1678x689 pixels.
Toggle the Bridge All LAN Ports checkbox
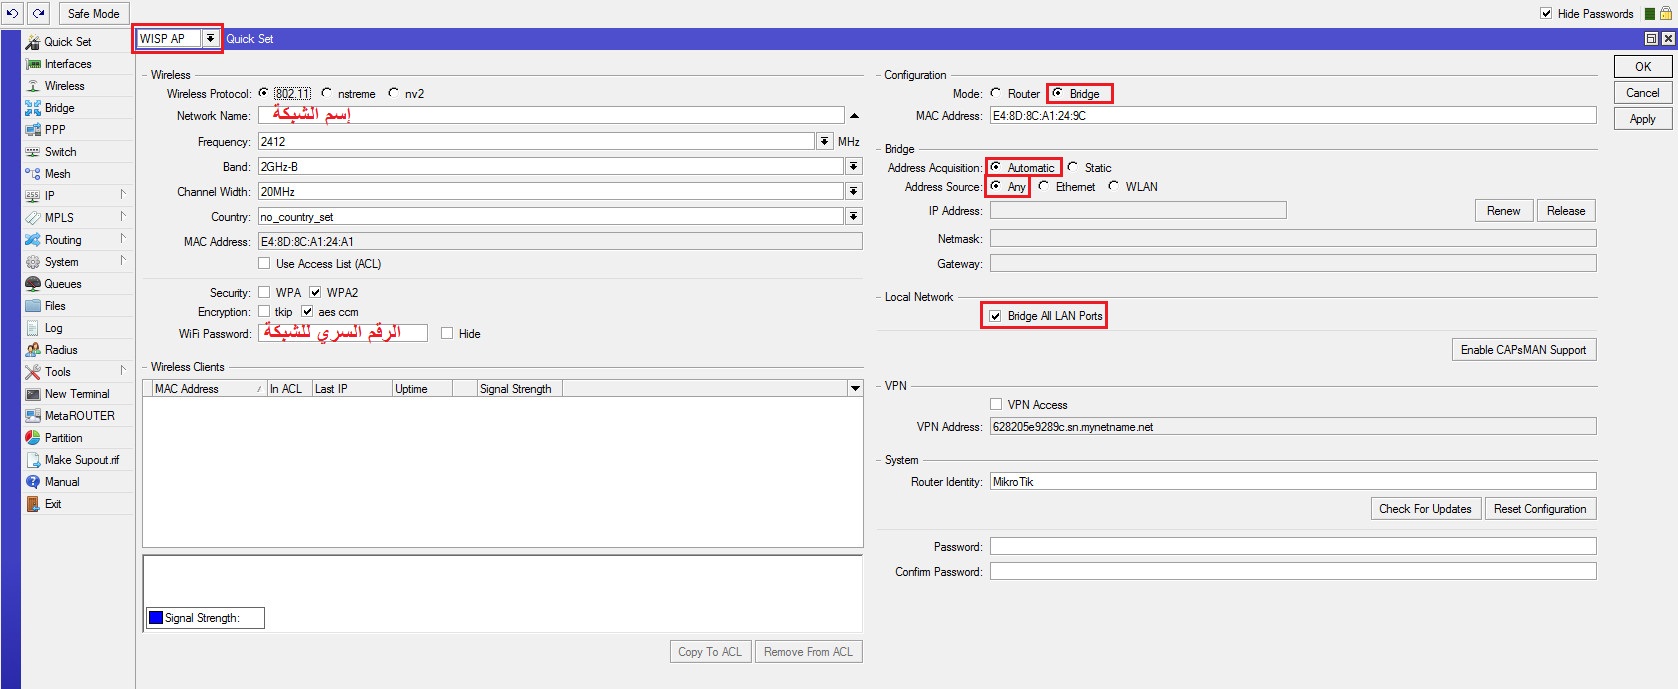click(995, 316)
